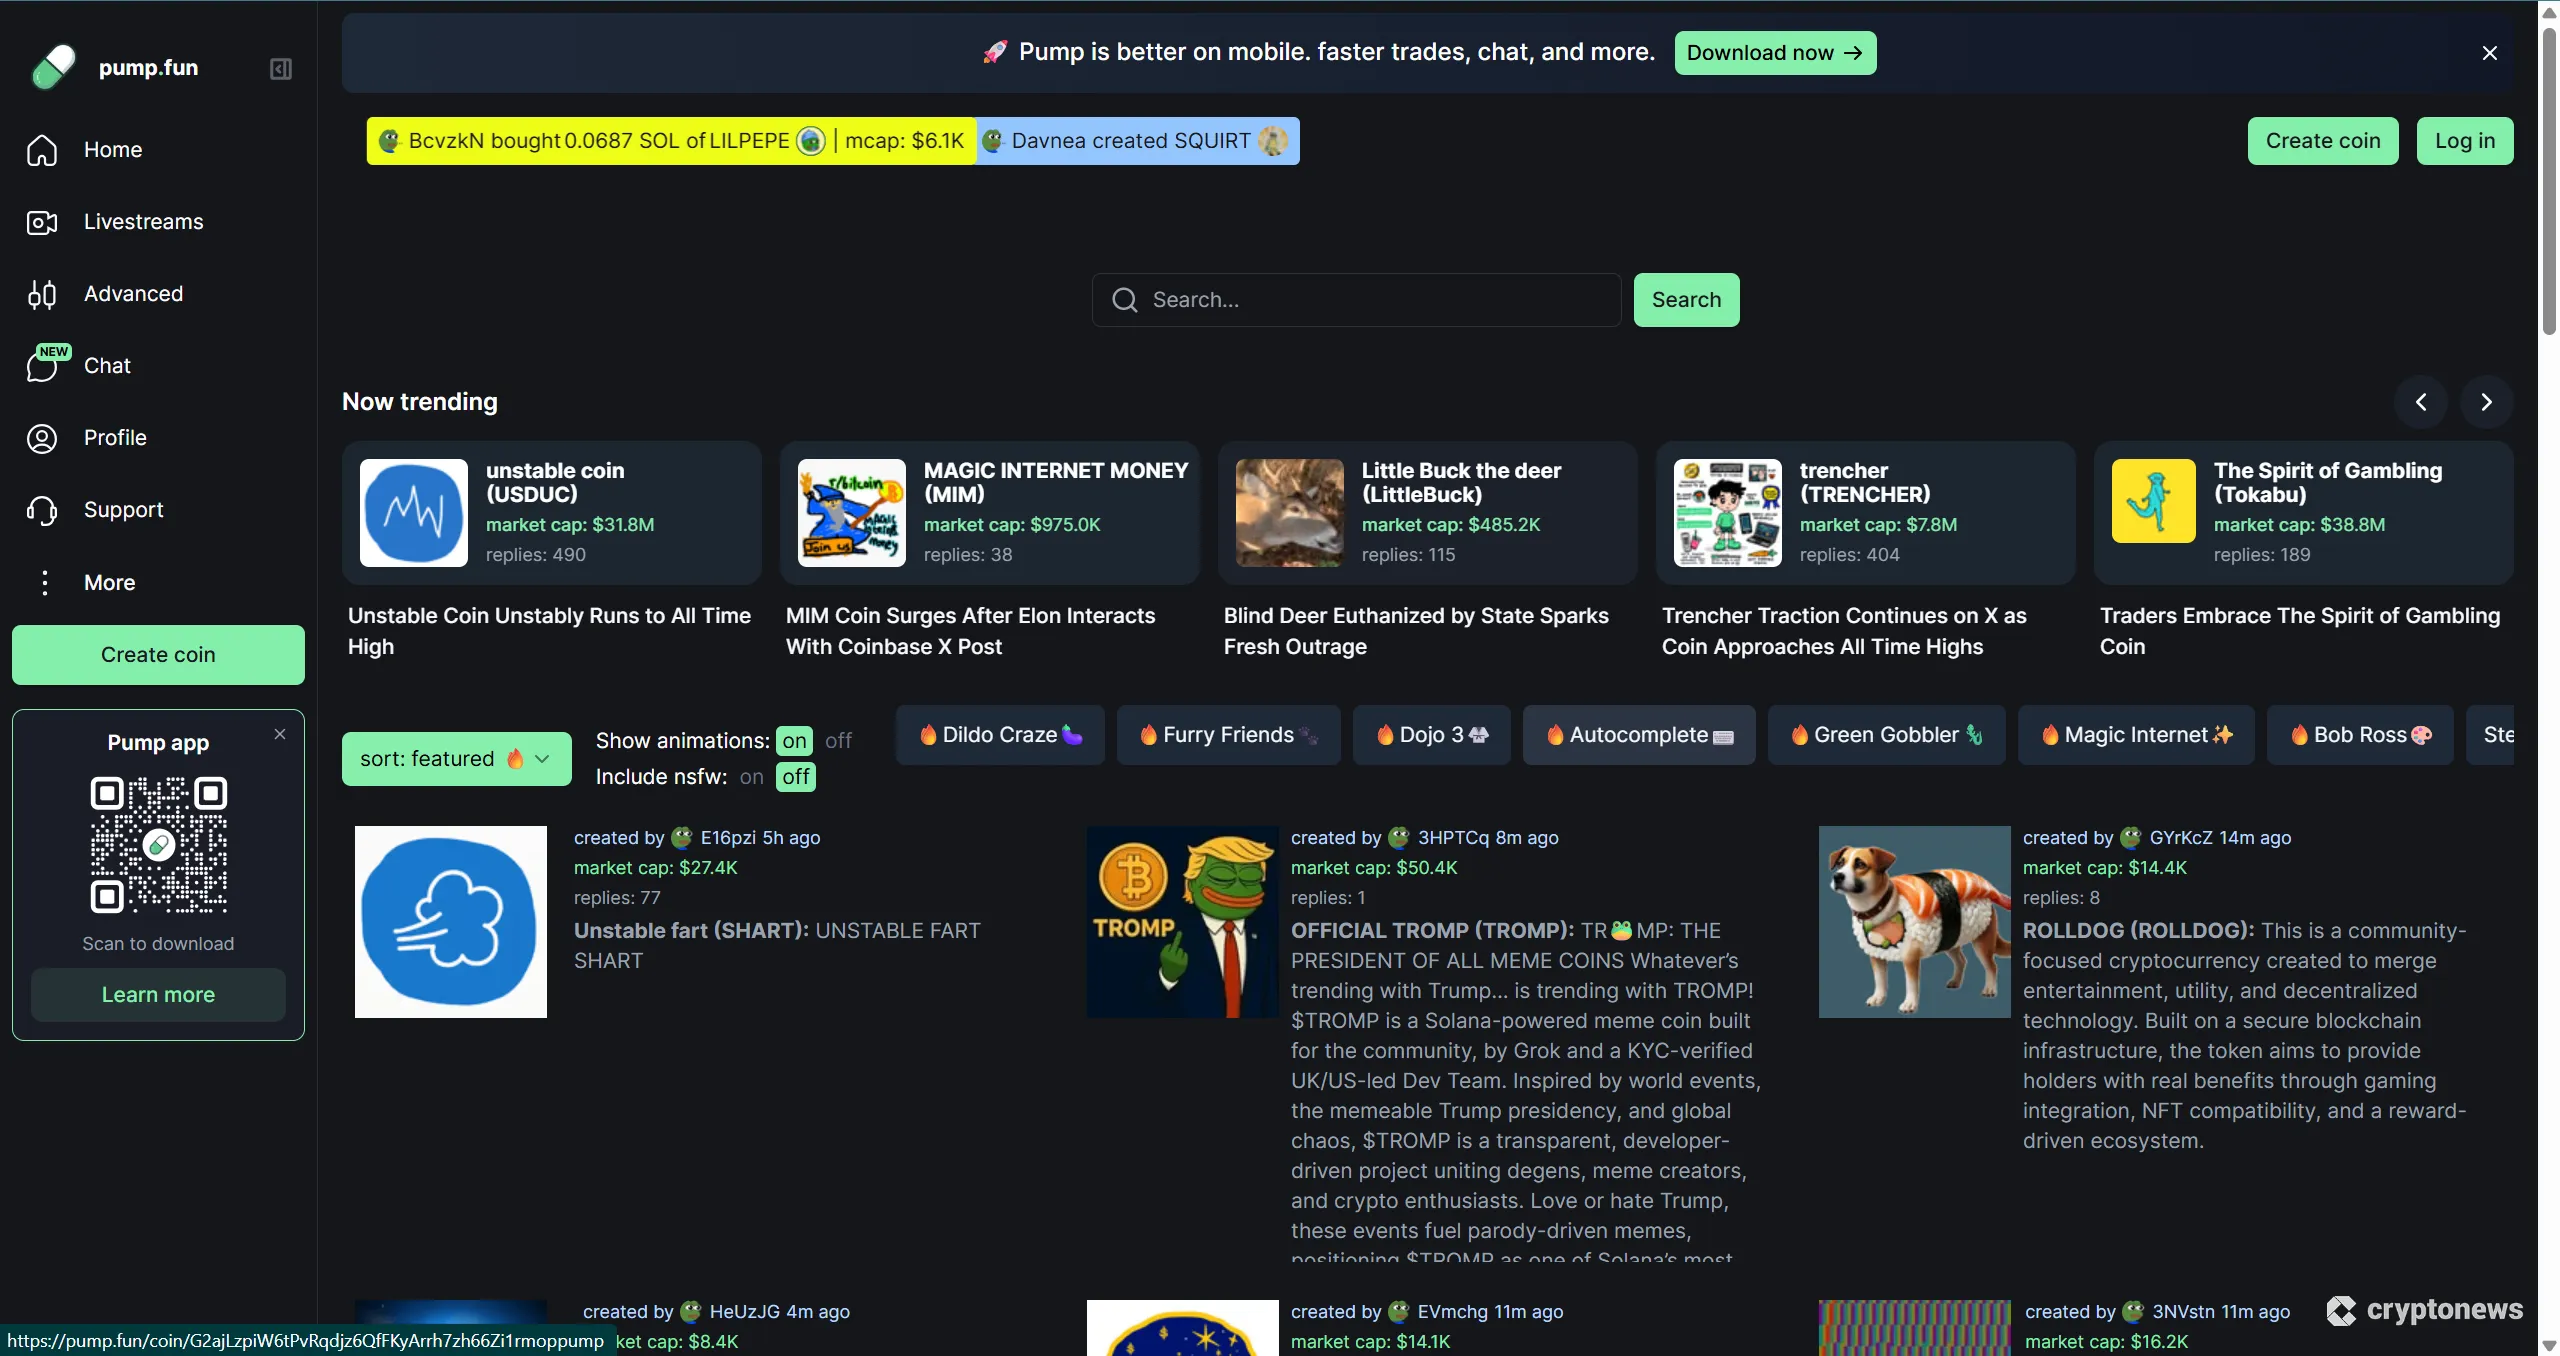This screenshot has height=1356, width=2560.
Task: Select the Furry Friends filter tab
Action: click(x=1228, y=735)
